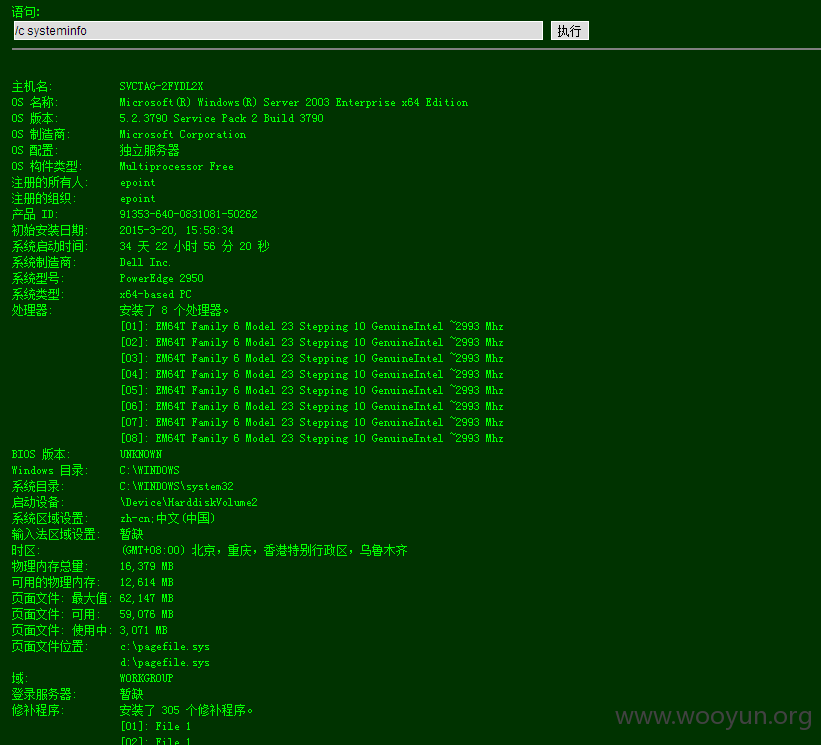Select x64-based PC system type
The width and height of the screenshot is (821, 745).
point(156,294)
